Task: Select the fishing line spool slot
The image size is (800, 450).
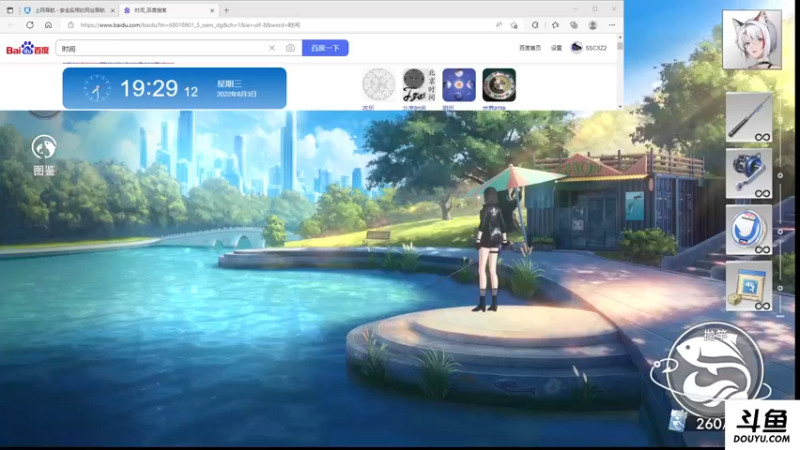Action: (x=749, y=230)
